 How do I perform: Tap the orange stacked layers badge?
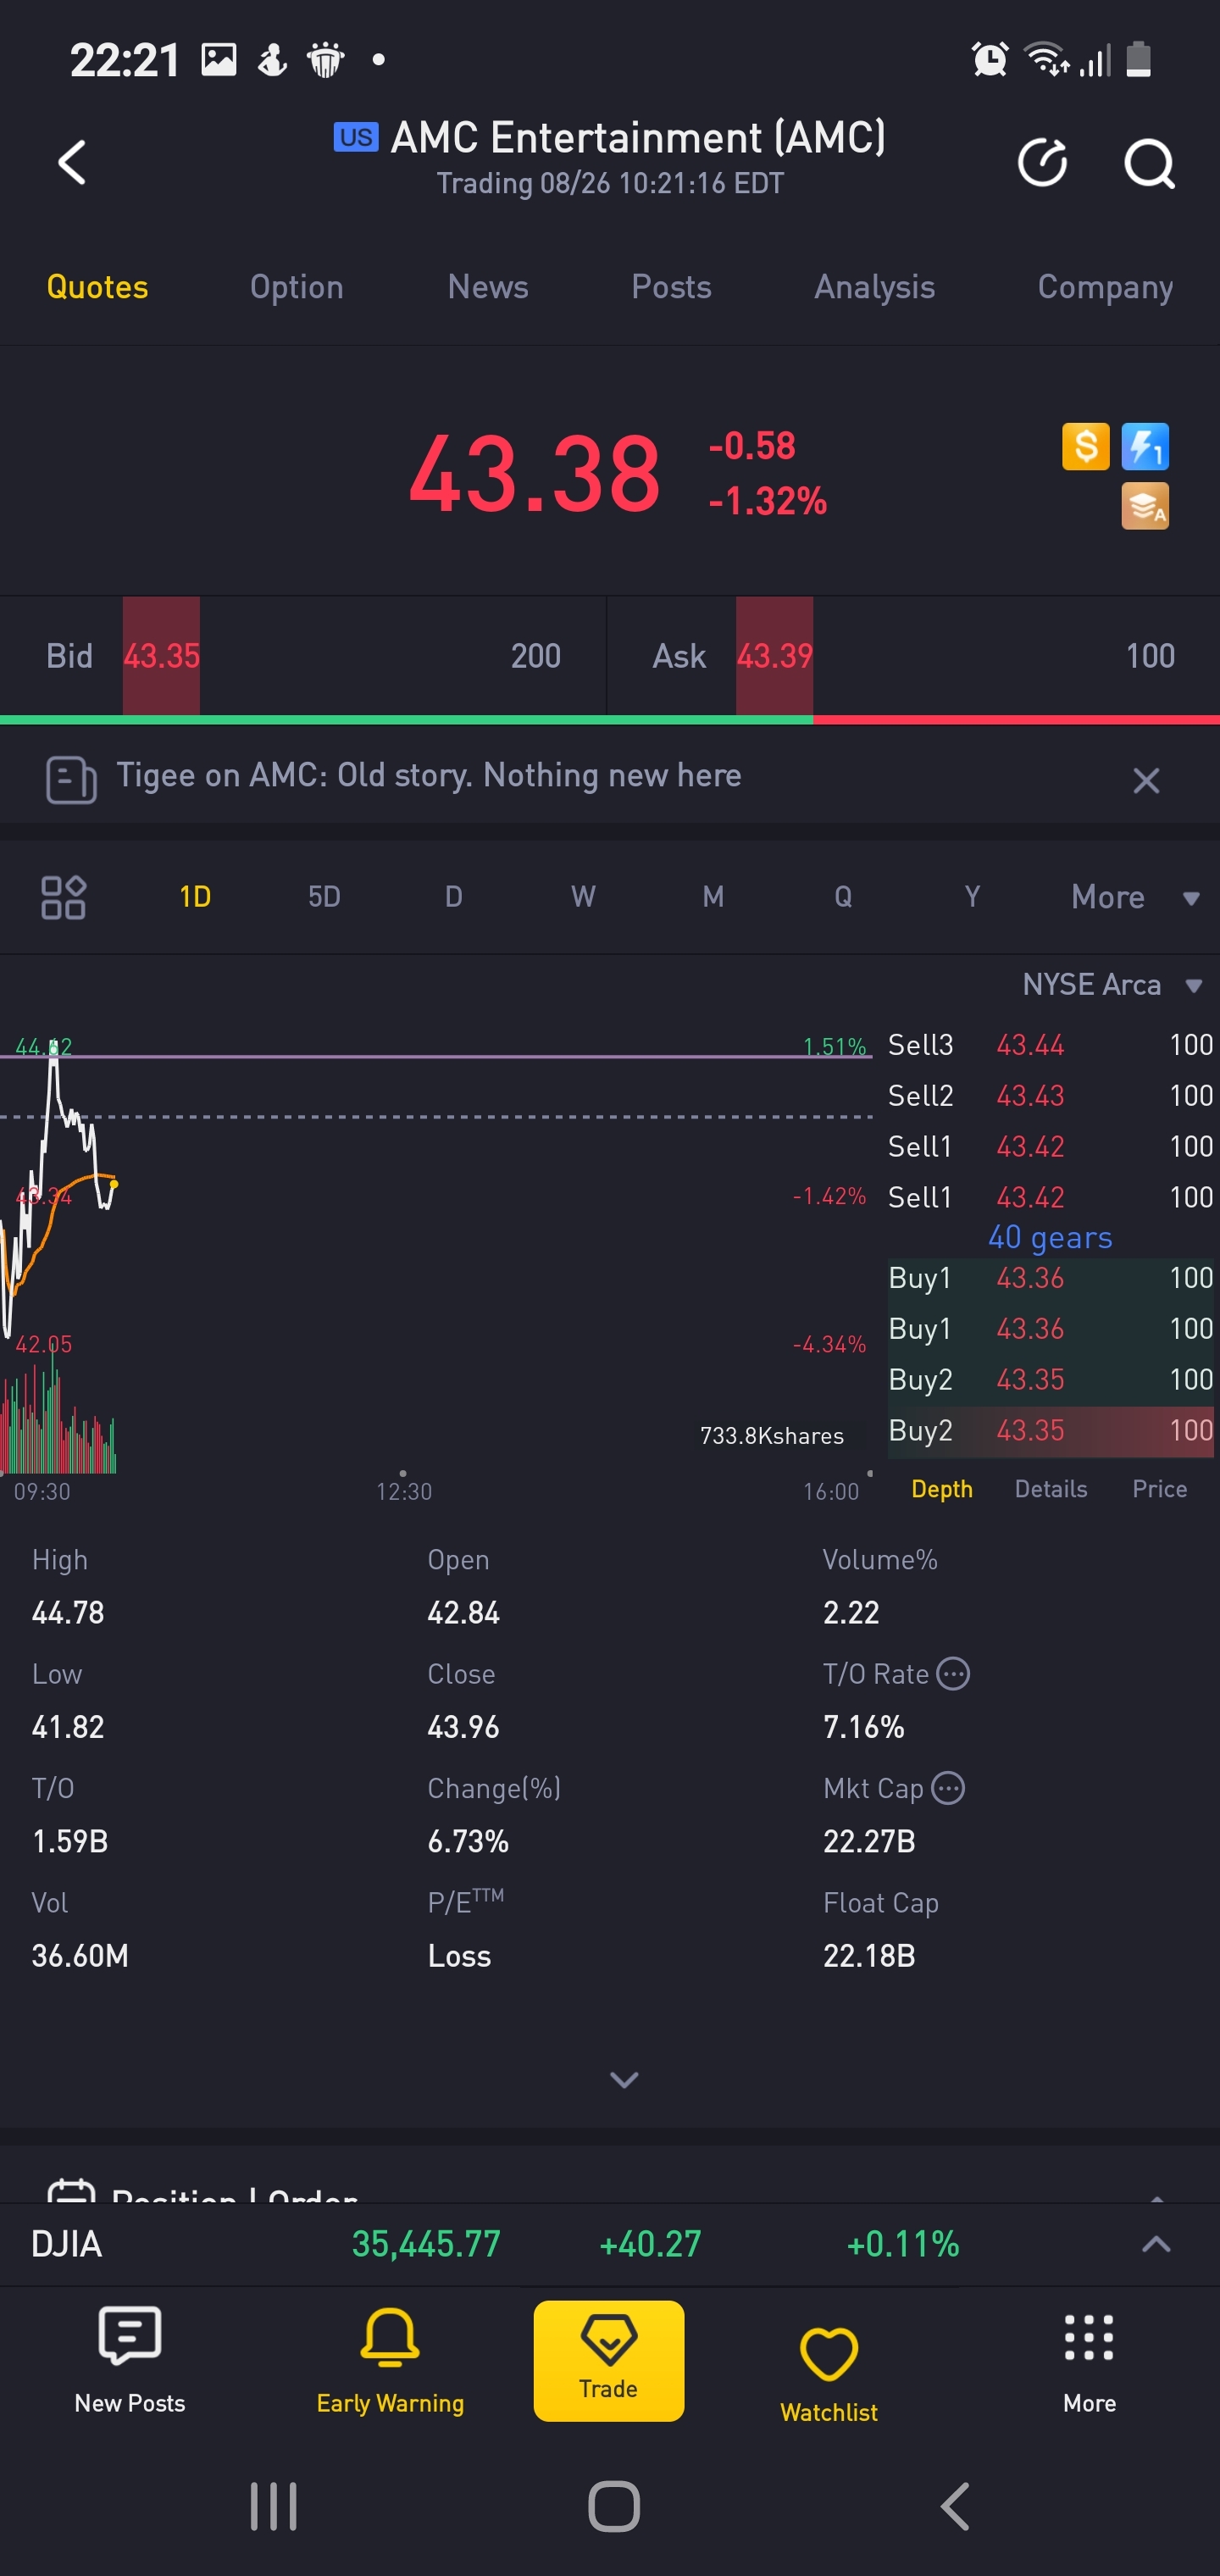[x=1145, y=506]
